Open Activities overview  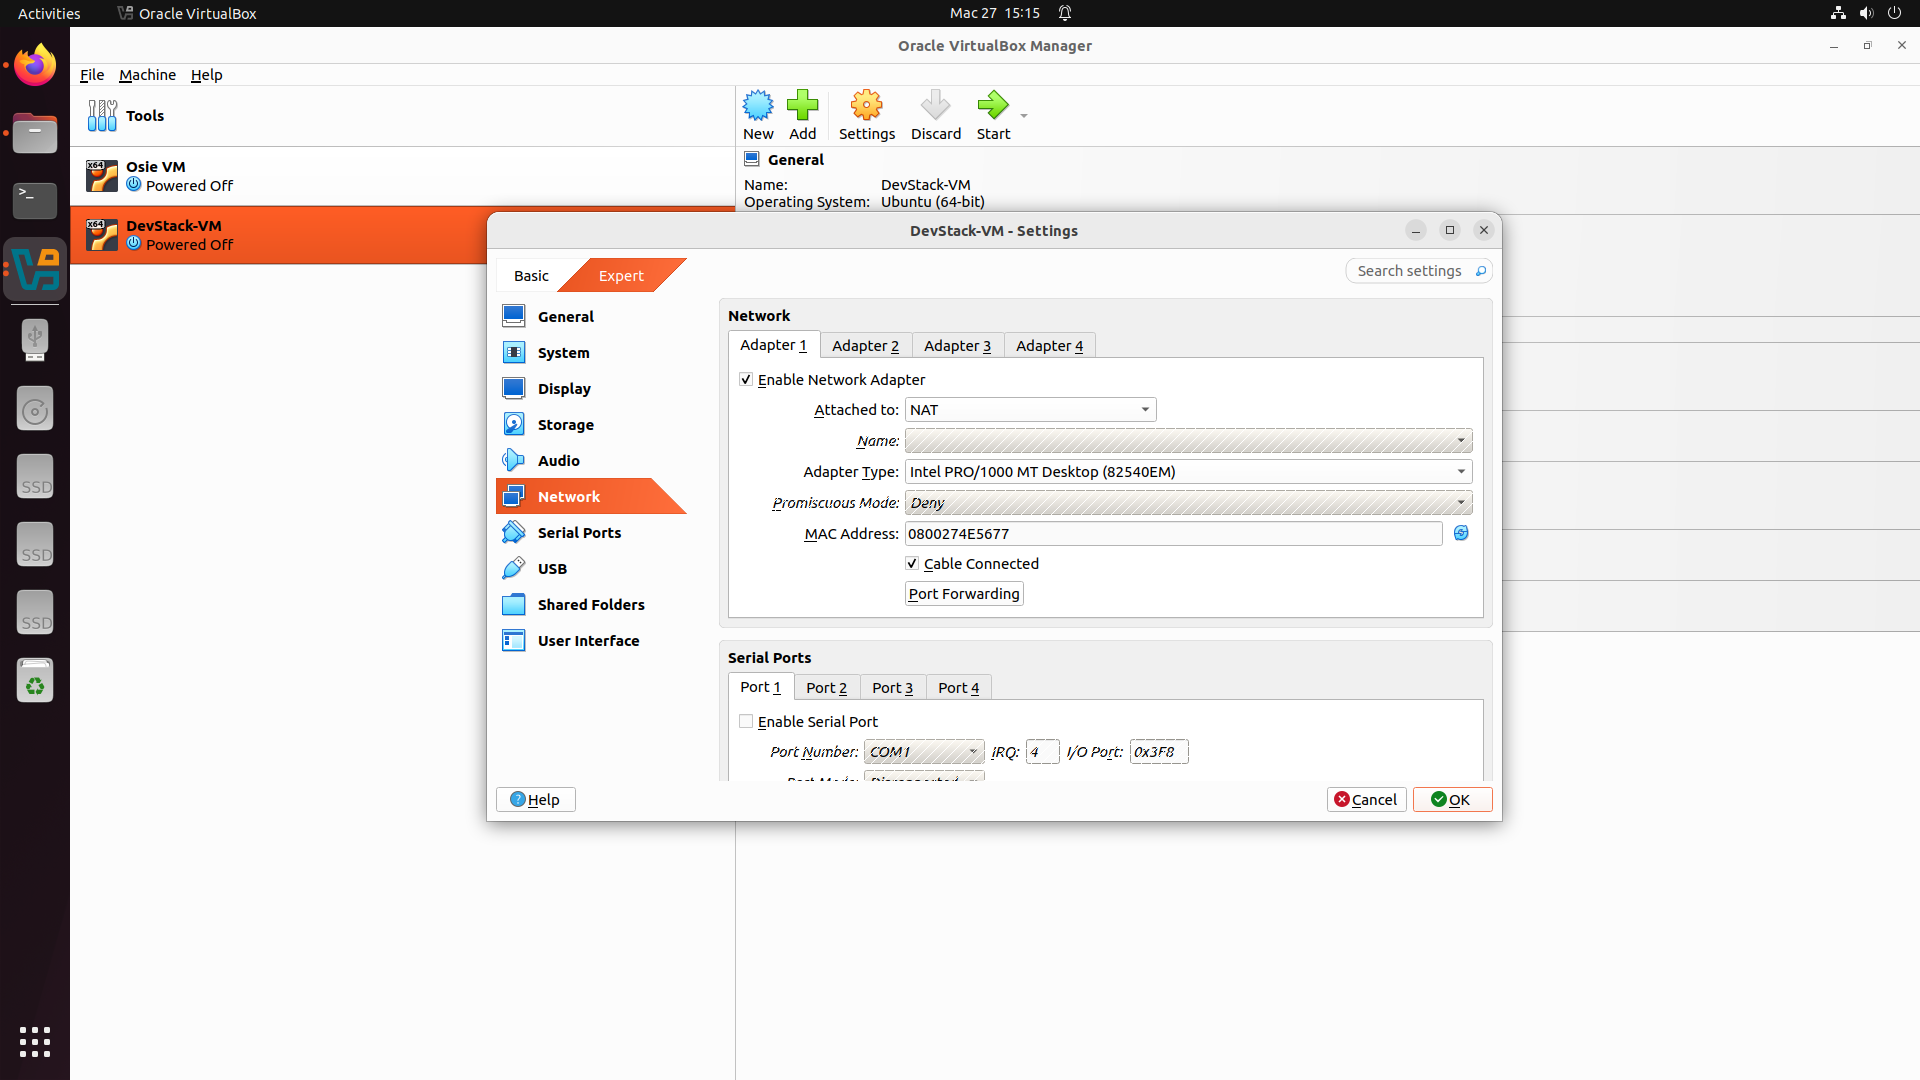[49, 13]
